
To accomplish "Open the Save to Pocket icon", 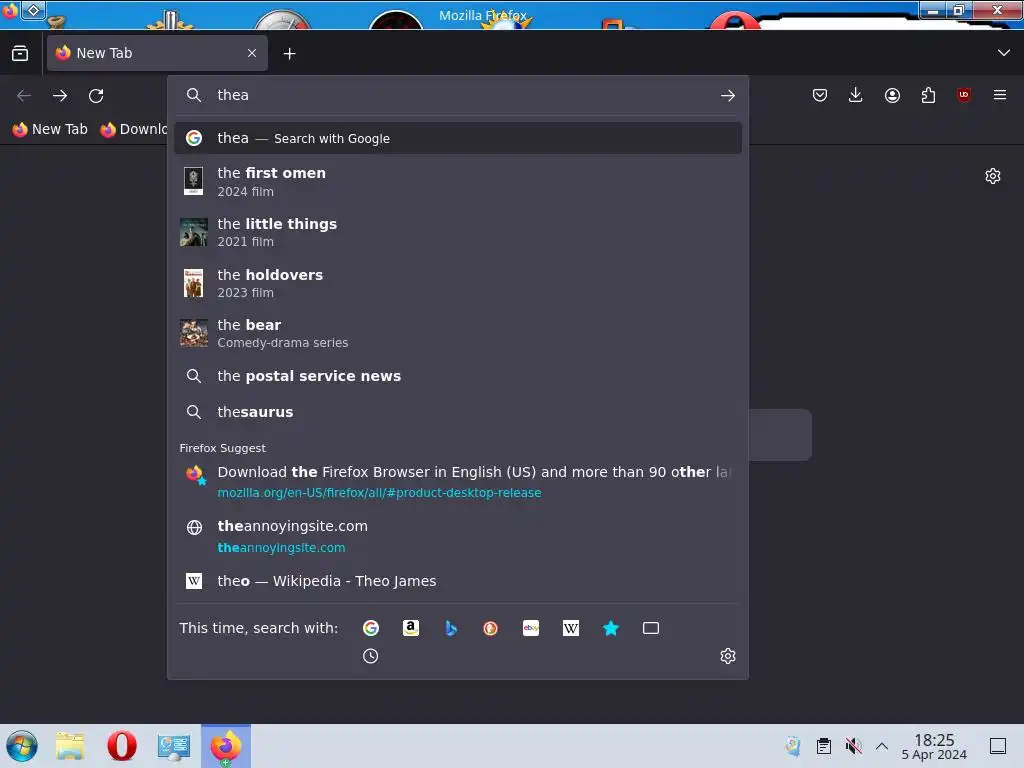I will point(820,95).
